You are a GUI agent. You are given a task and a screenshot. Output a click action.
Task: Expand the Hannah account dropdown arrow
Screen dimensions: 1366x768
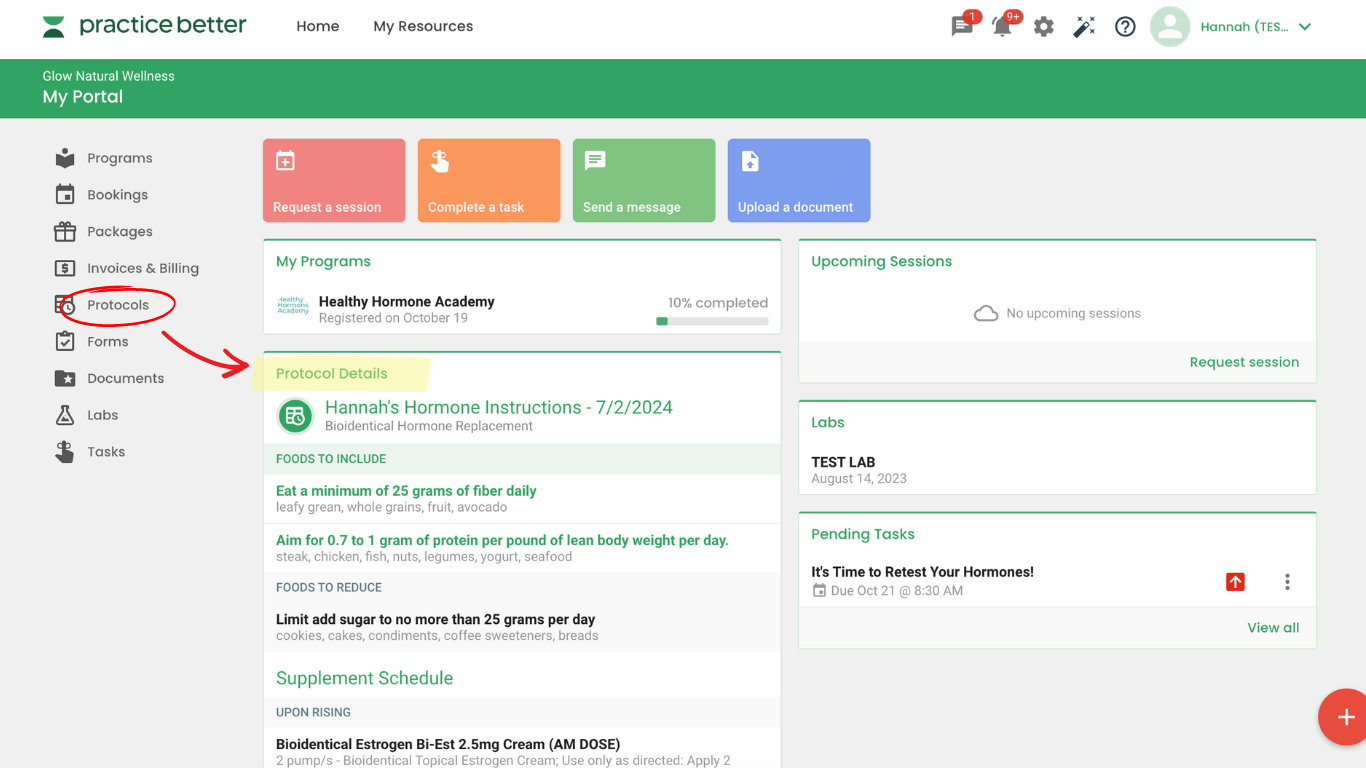(x=1304, y=27)
